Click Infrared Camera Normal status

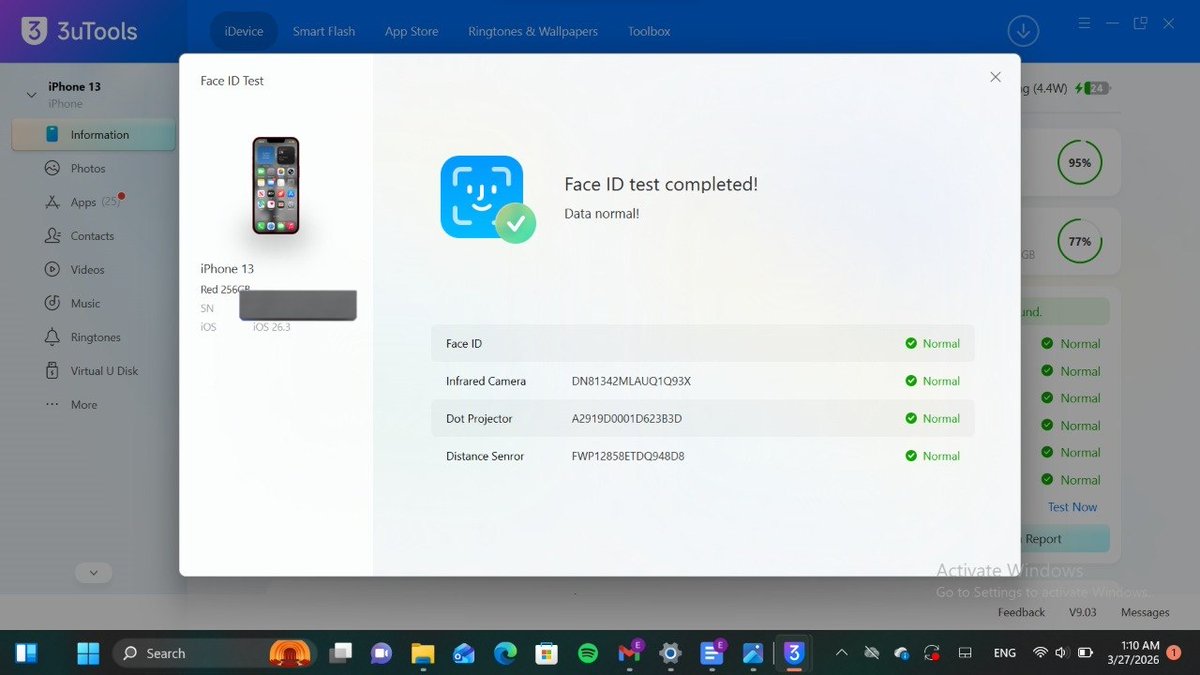(x=932, y=381)
